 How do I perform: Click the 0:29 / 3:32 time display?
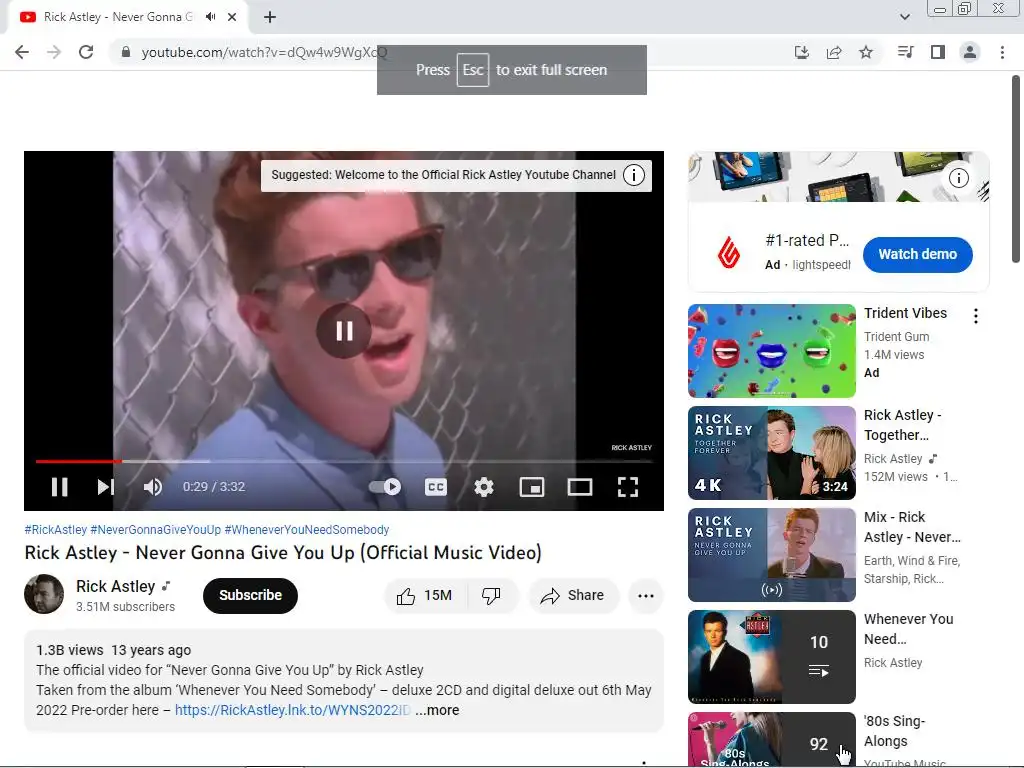point(214,487)
